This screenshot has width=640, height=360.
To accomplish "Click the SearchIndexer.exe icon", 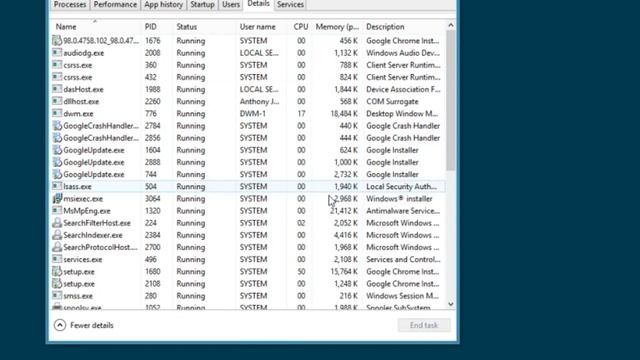I will (57, 235).
